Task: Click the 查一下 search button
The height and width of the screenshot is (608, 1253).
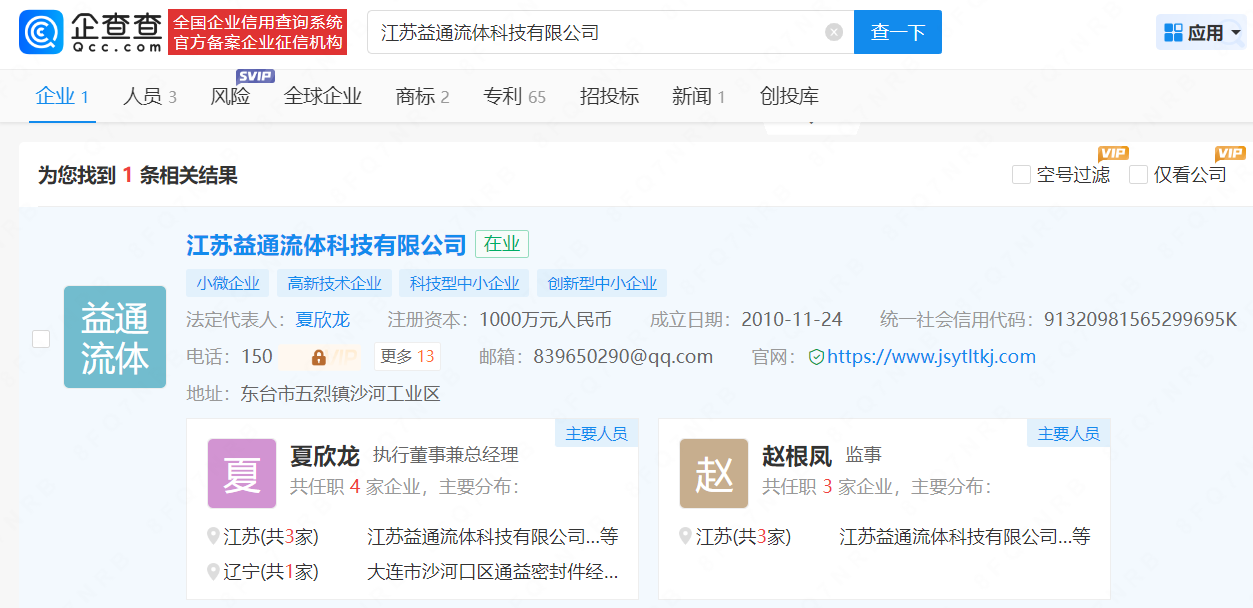Action: coord(898,32)
